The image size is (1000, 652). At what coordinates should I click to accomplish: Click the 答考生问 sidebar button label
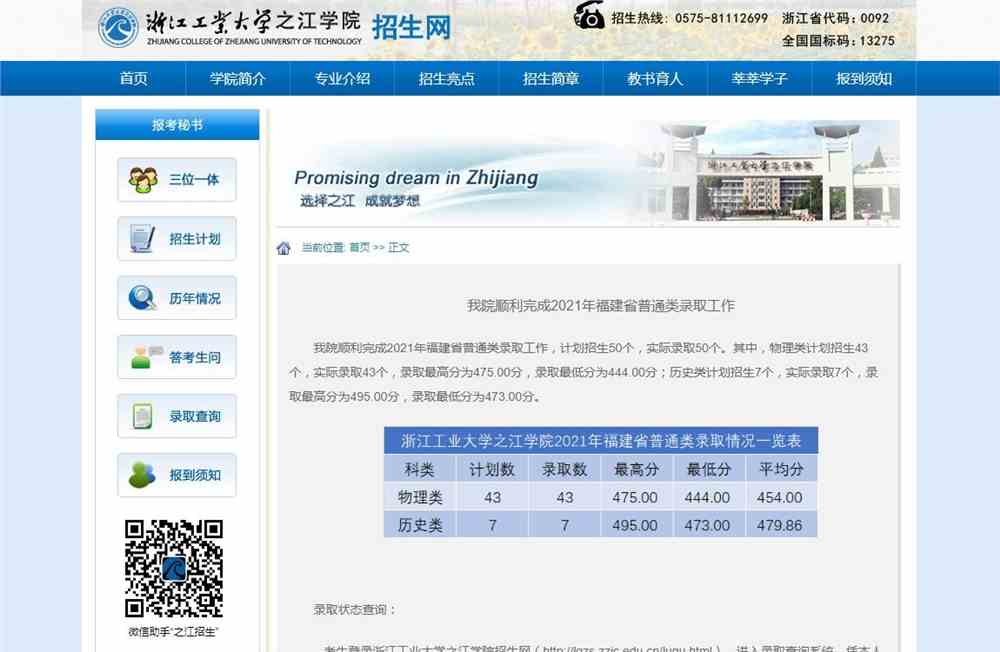click(195, 357)
